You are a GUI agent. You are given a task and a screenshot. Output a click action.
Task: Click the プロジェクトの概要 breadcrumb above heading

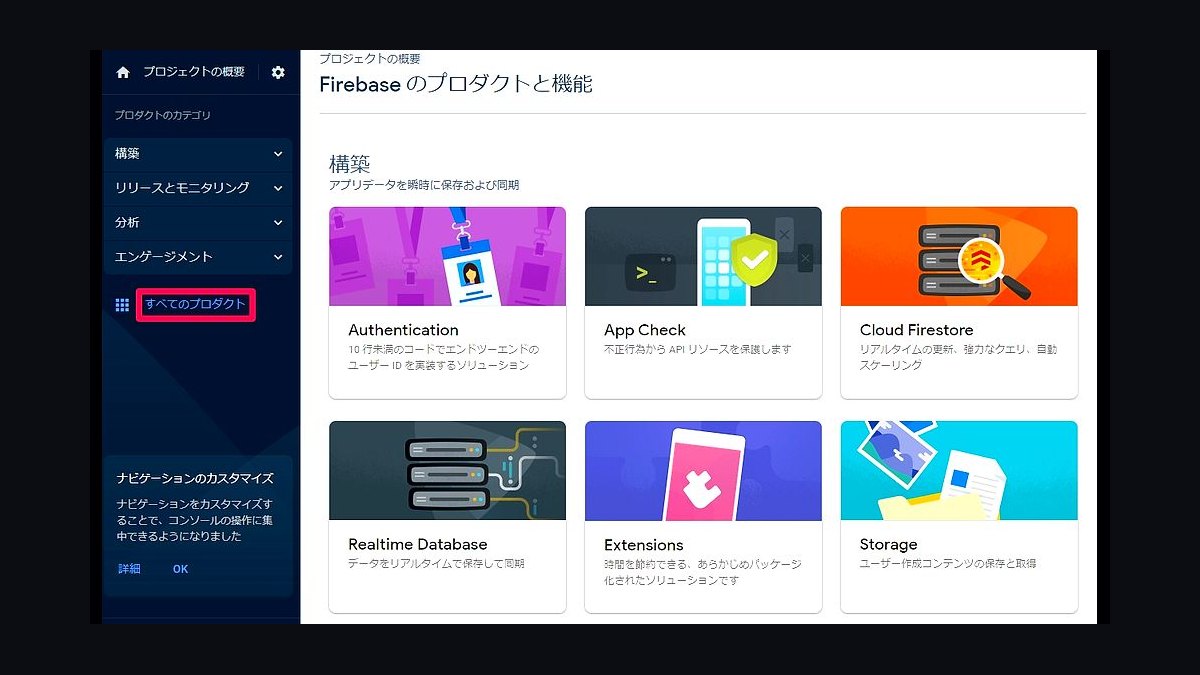point(369,59)
